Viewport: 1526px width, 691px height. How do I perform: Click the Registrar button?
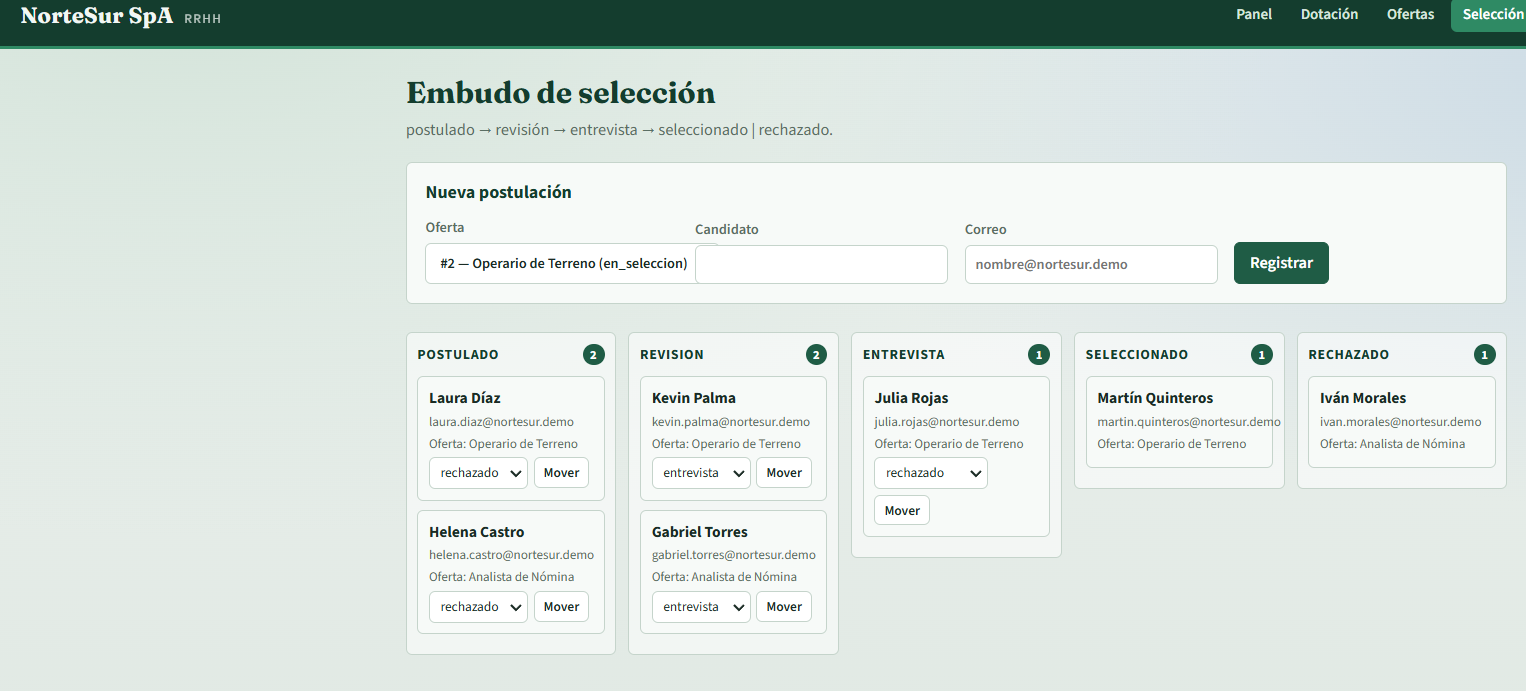1281,263
